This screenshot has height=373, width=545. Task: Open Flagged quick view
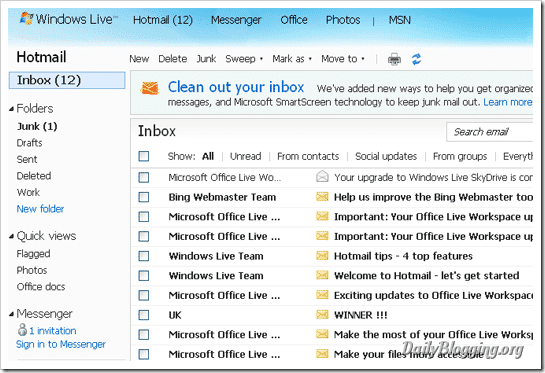(33, 254)
